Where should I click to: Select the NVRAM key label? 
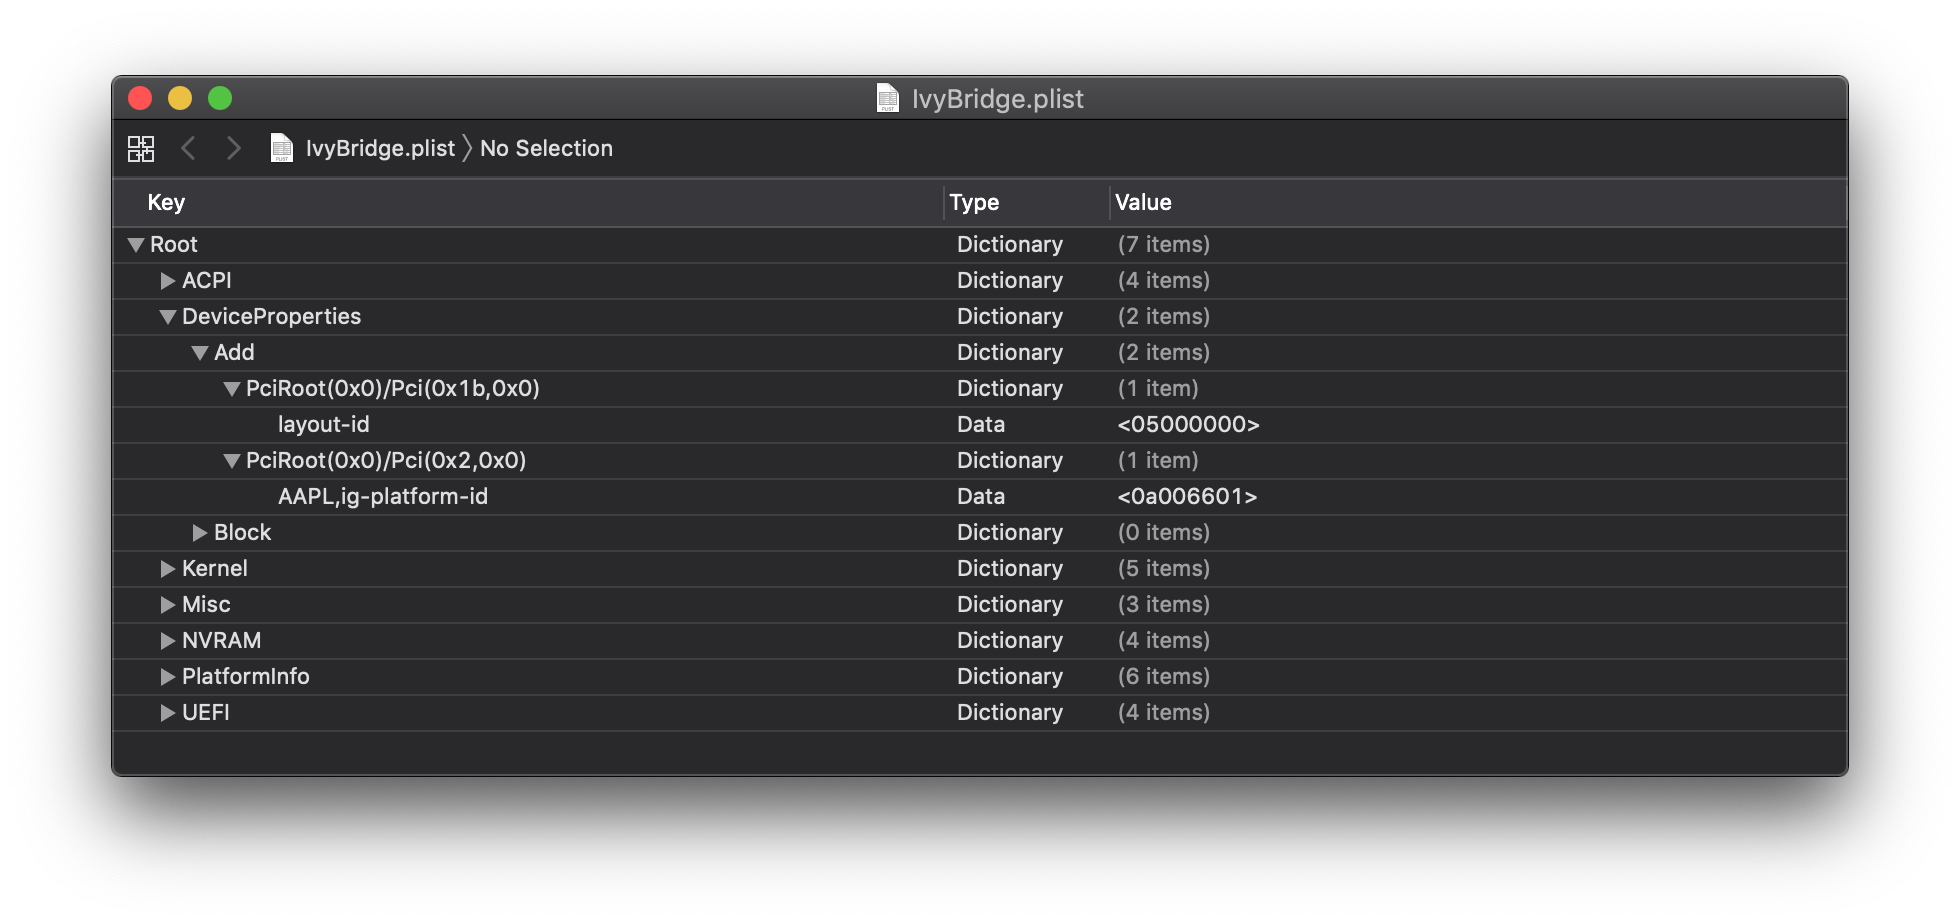pos(222,640)
